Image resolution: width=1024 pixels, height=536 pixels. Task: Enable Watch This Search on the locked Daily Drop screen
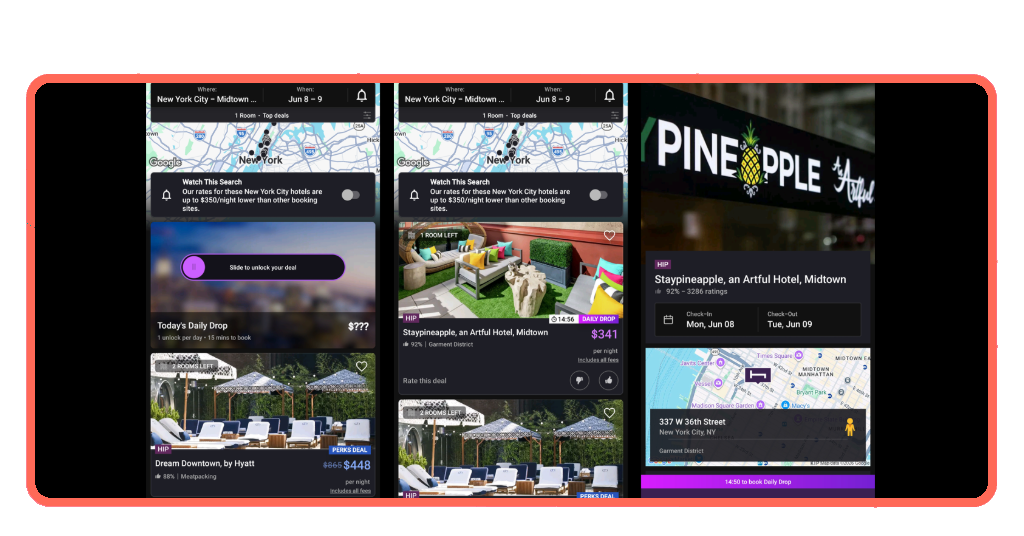351,195
